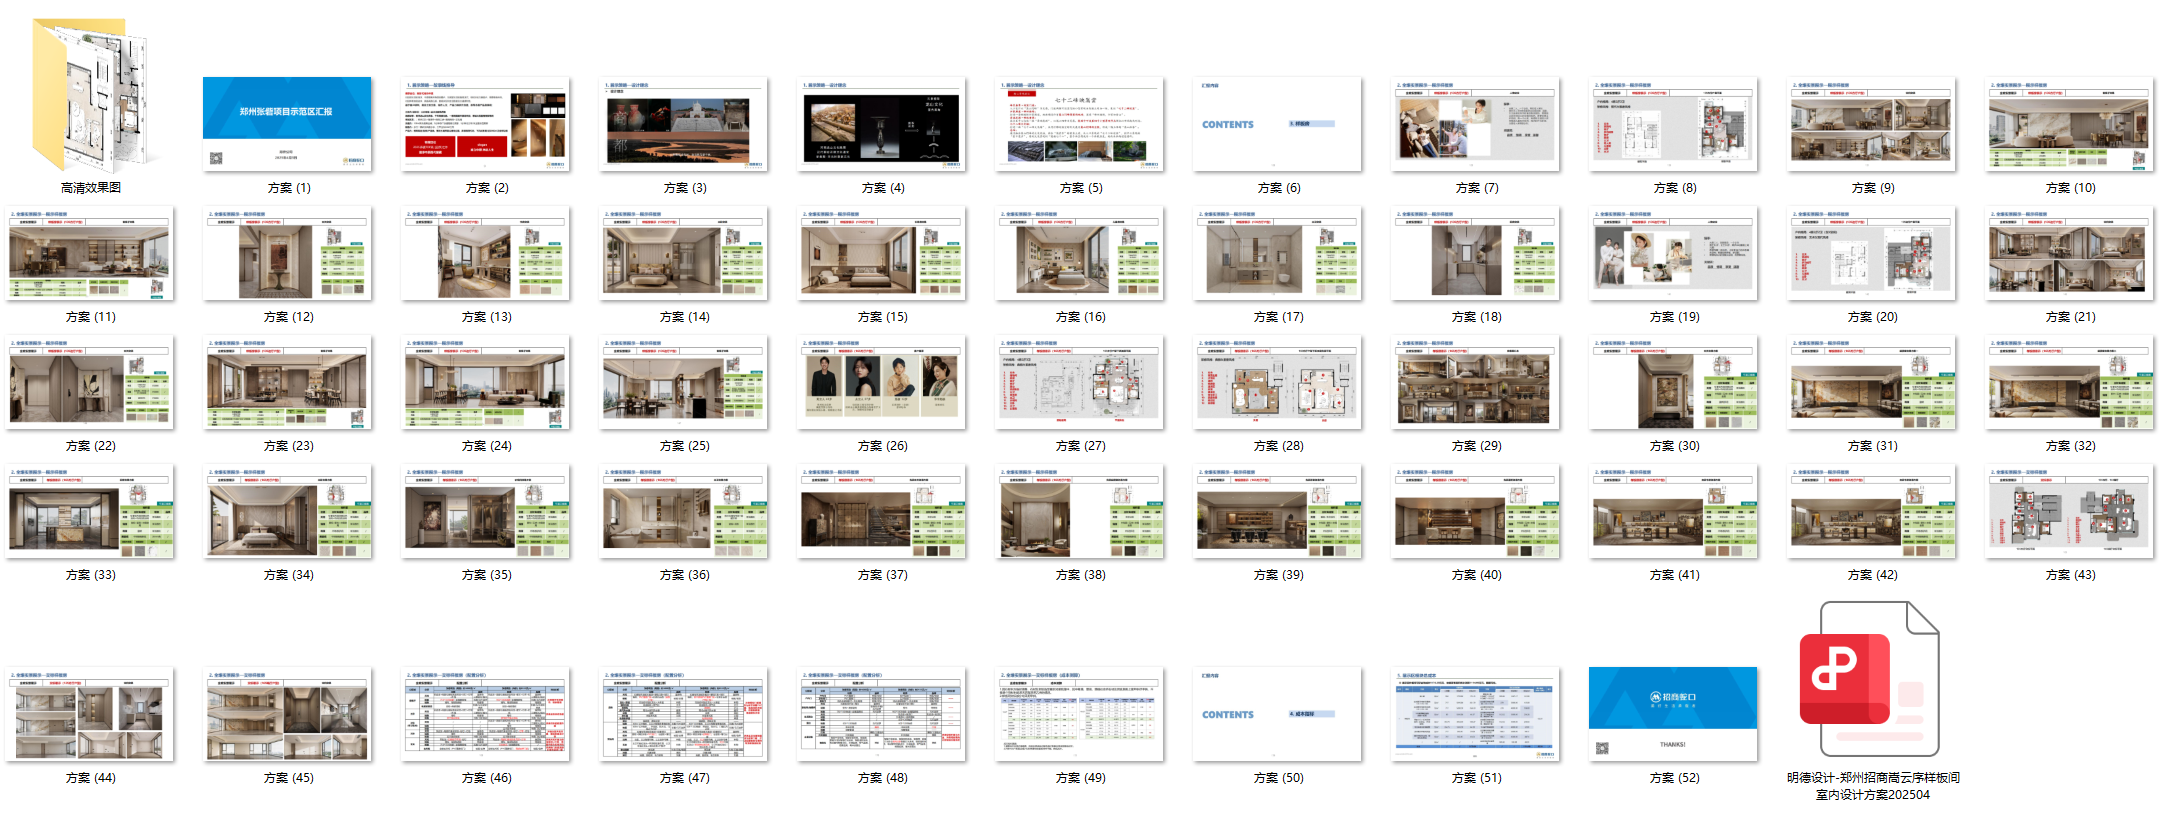Select the dark product image thumbnail 方案 (4)
This screenshot has height=822, width=2159.
(881, 123)
